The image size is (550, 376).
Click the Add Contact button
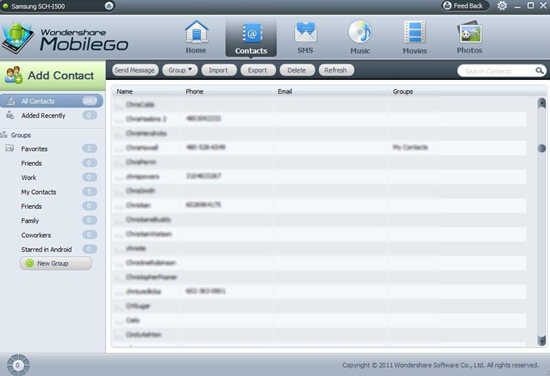click(53, 75)
